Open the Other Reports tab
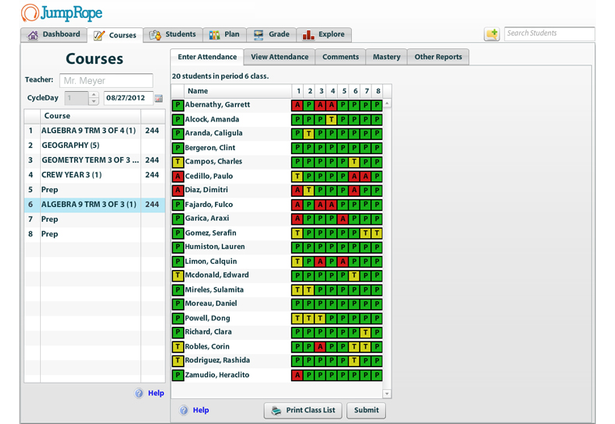 [438, 57]
